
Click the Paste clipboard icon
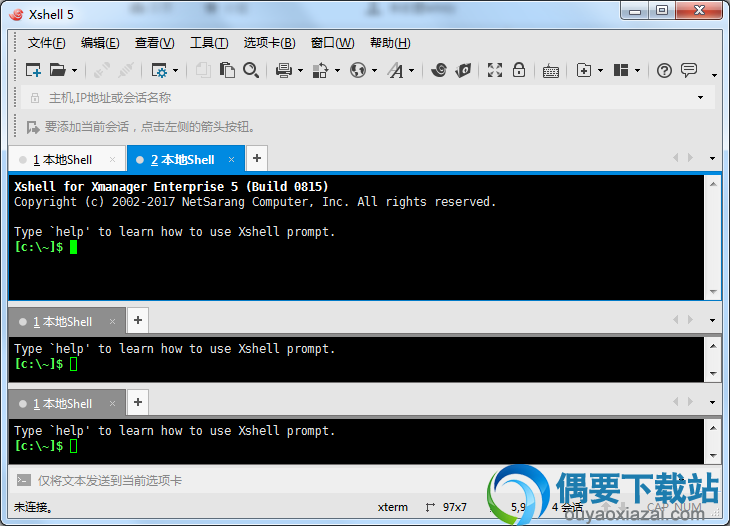[x=227, y=70]
